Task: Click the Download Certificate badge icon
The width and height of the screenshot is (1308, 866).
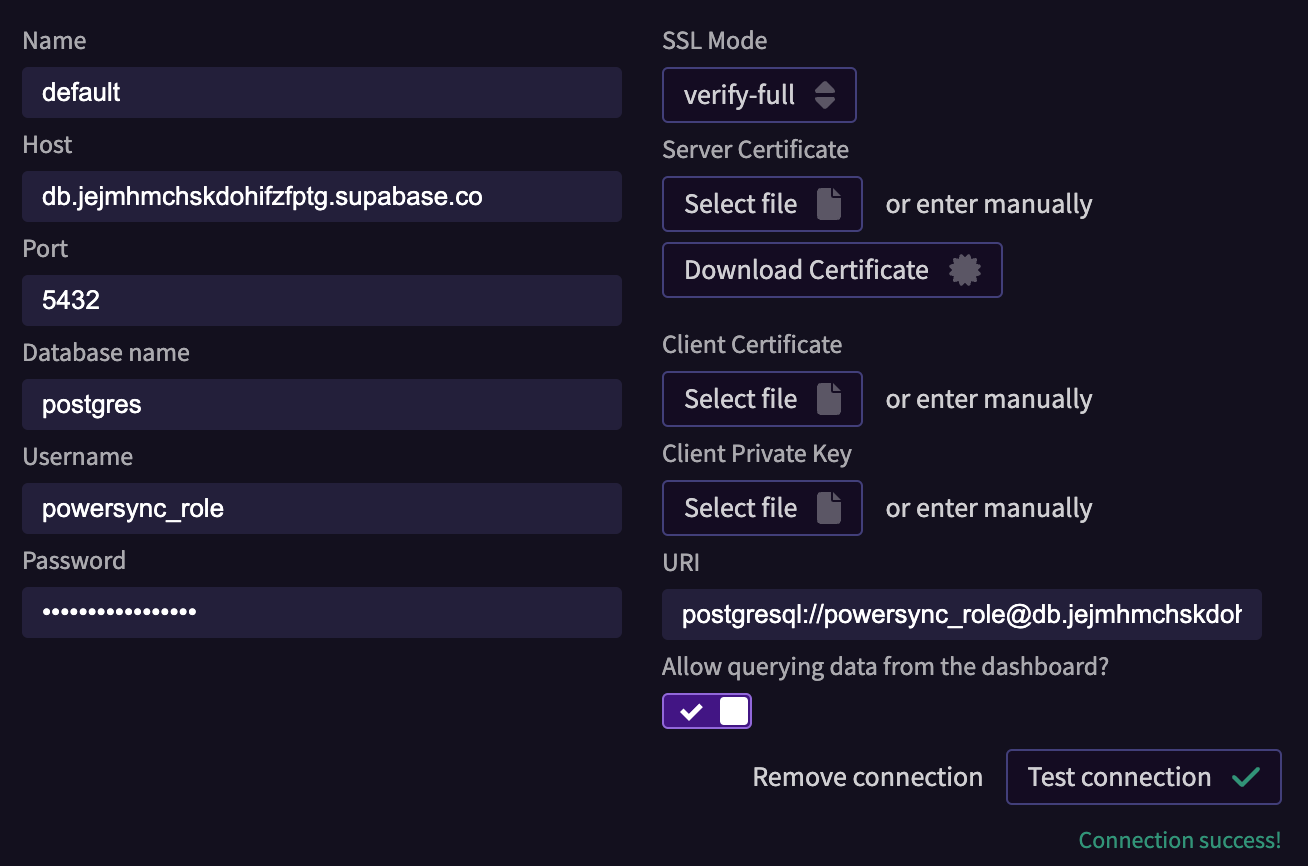Action: coord(964,270)
